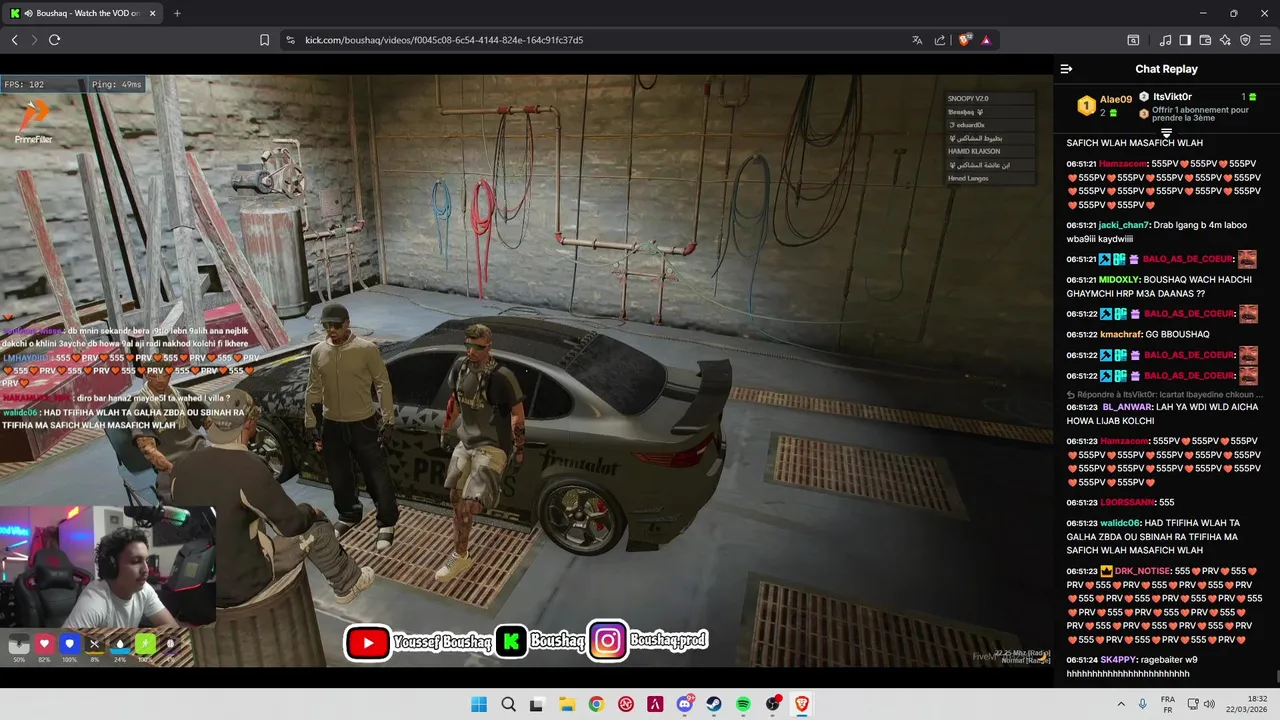Viewport: 1280px width, 720px height.
Task: Click the YouTube logo in the video overlay
Action: pyautogui.click(x=368, y=643)
